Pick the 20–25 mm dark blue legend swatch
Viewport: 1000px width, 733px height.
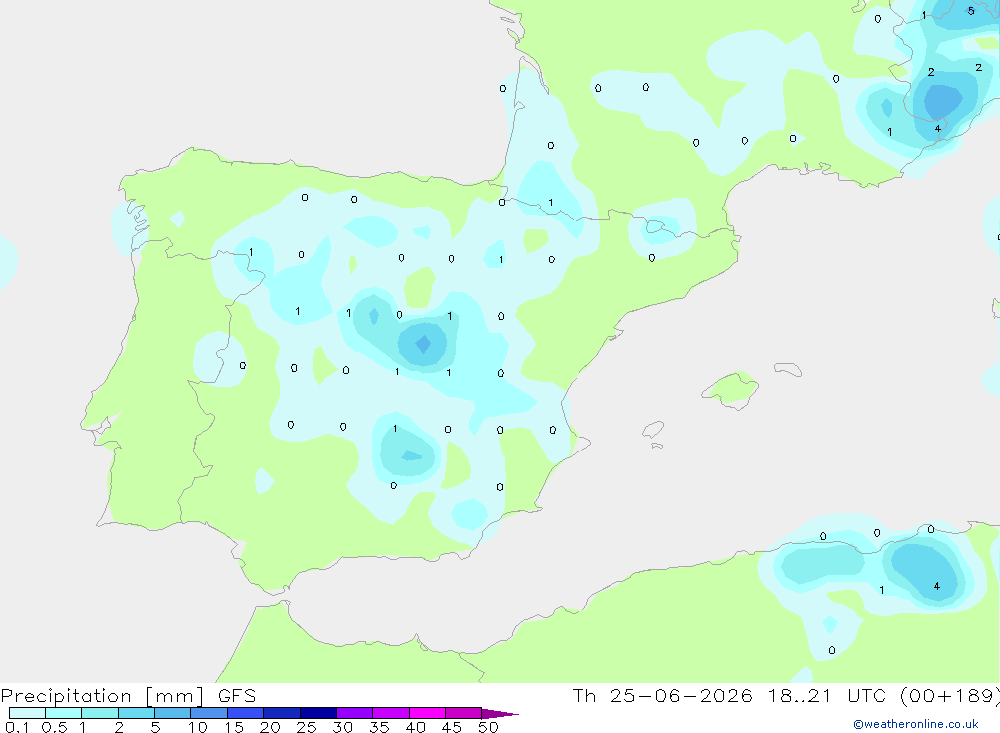[x=282, y=713]
